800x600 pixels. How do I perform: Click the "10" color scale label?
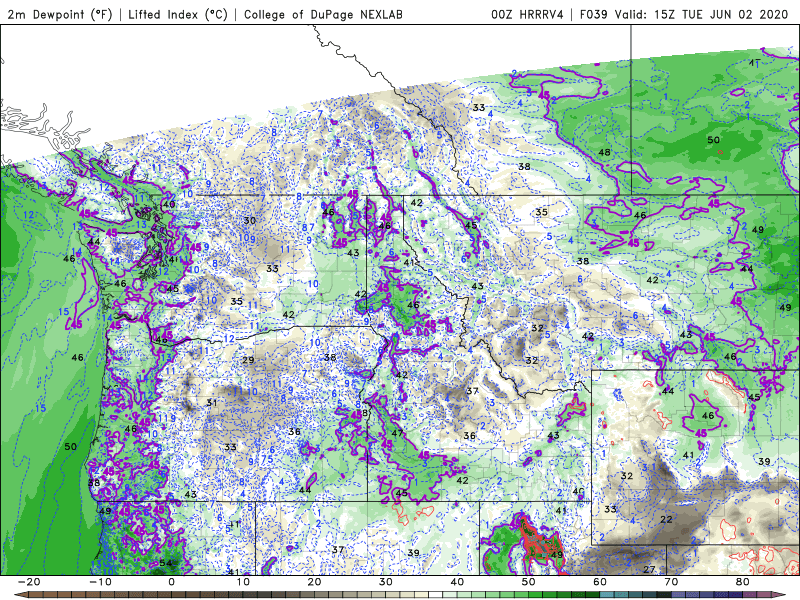tap(243, 582)
